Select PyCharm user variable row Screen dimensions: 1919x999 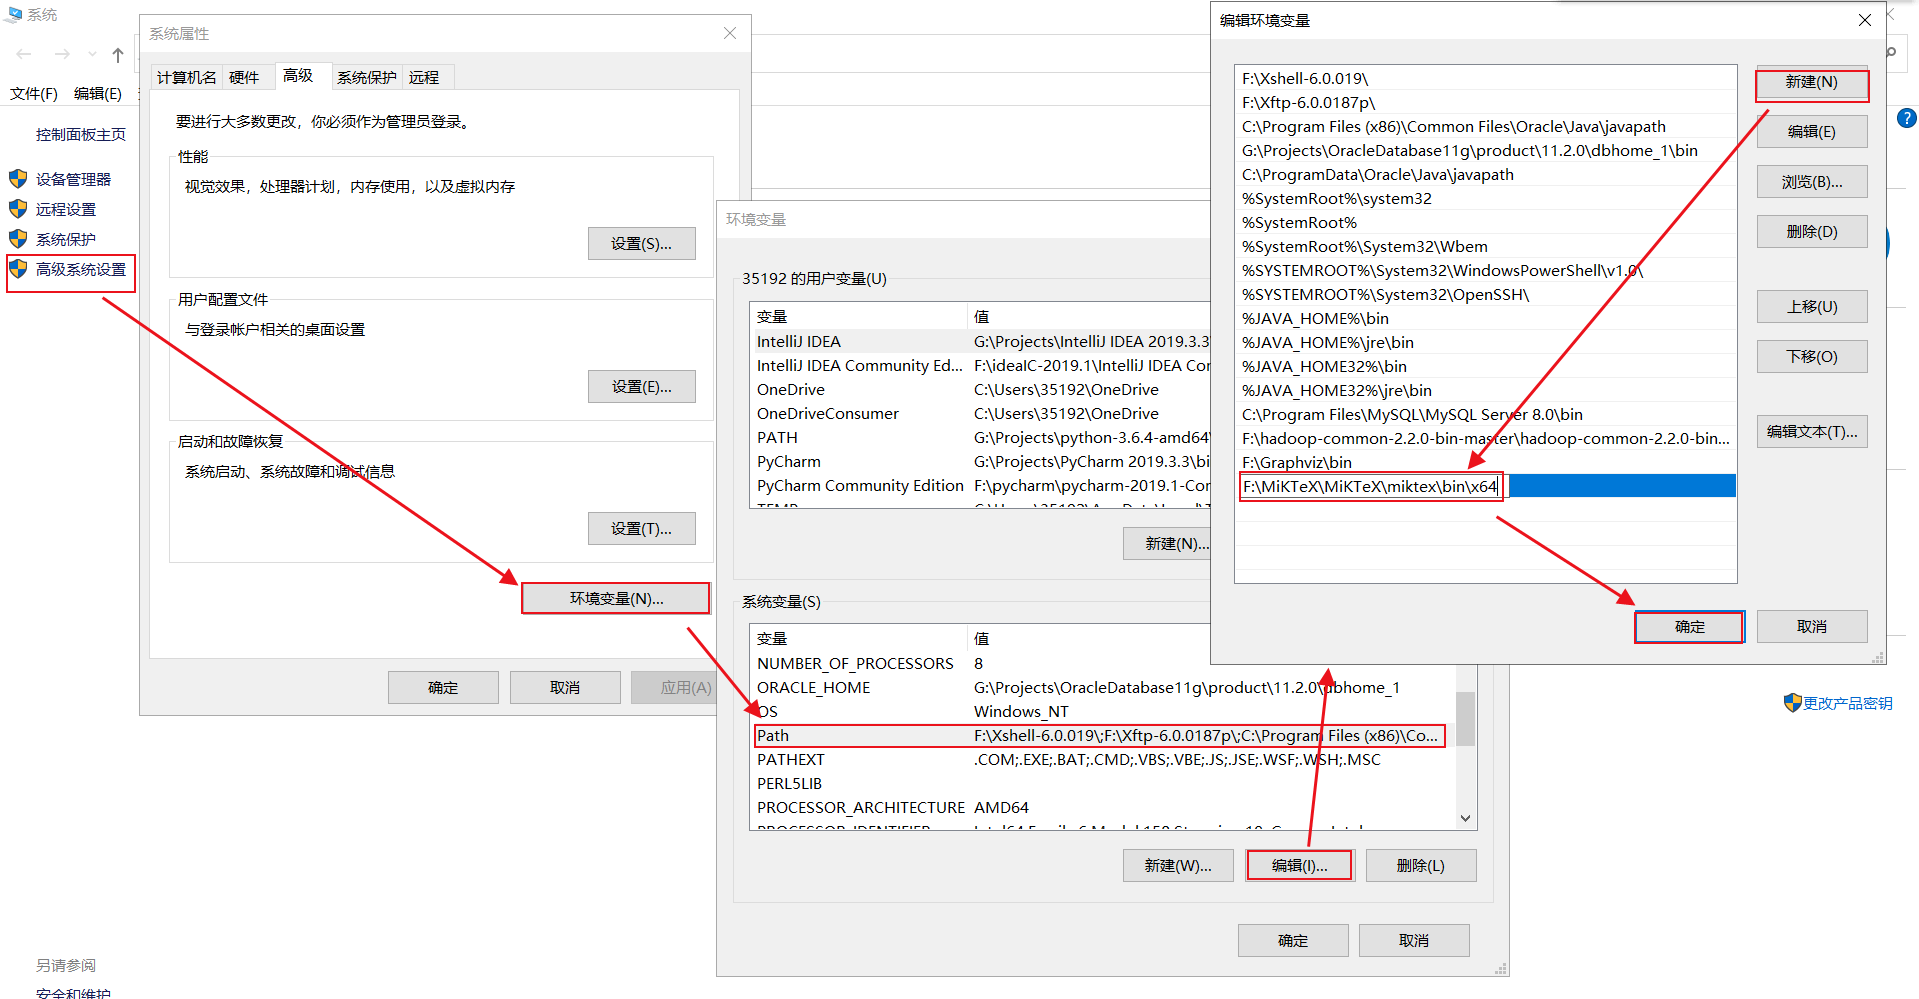(981, 461)
